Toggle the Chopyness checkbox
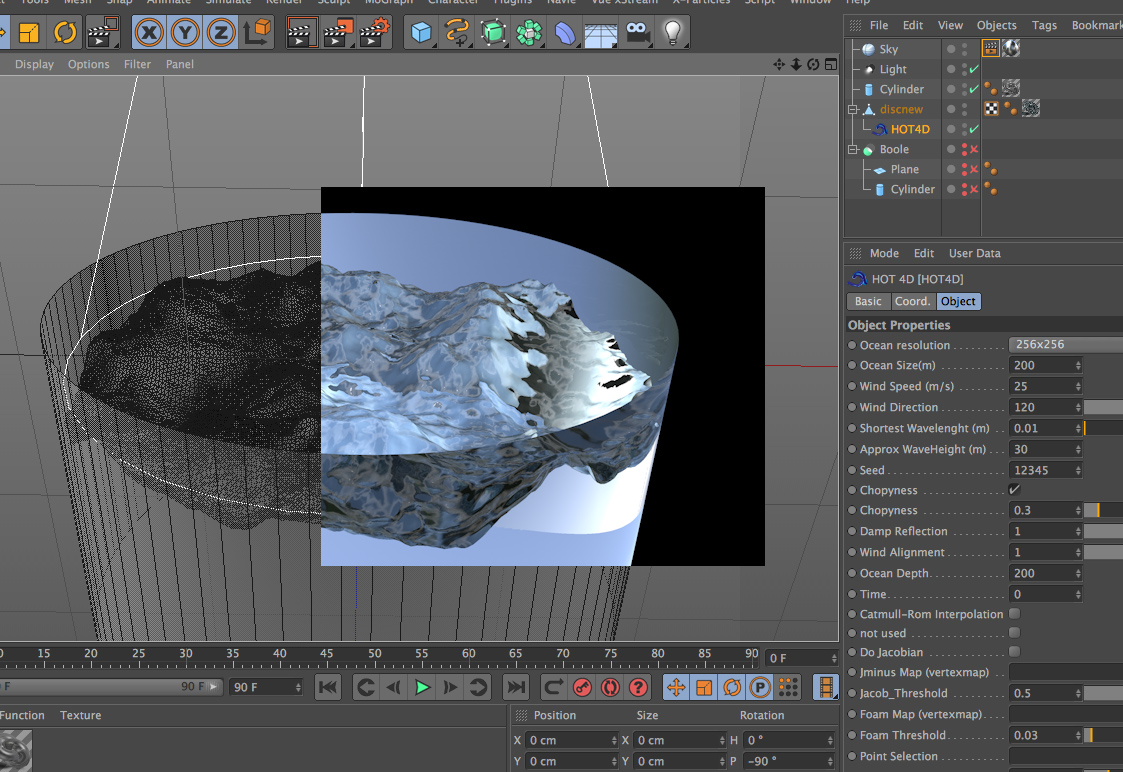The height and width of the screenshot is (772, 1123). pos(1015,490)
